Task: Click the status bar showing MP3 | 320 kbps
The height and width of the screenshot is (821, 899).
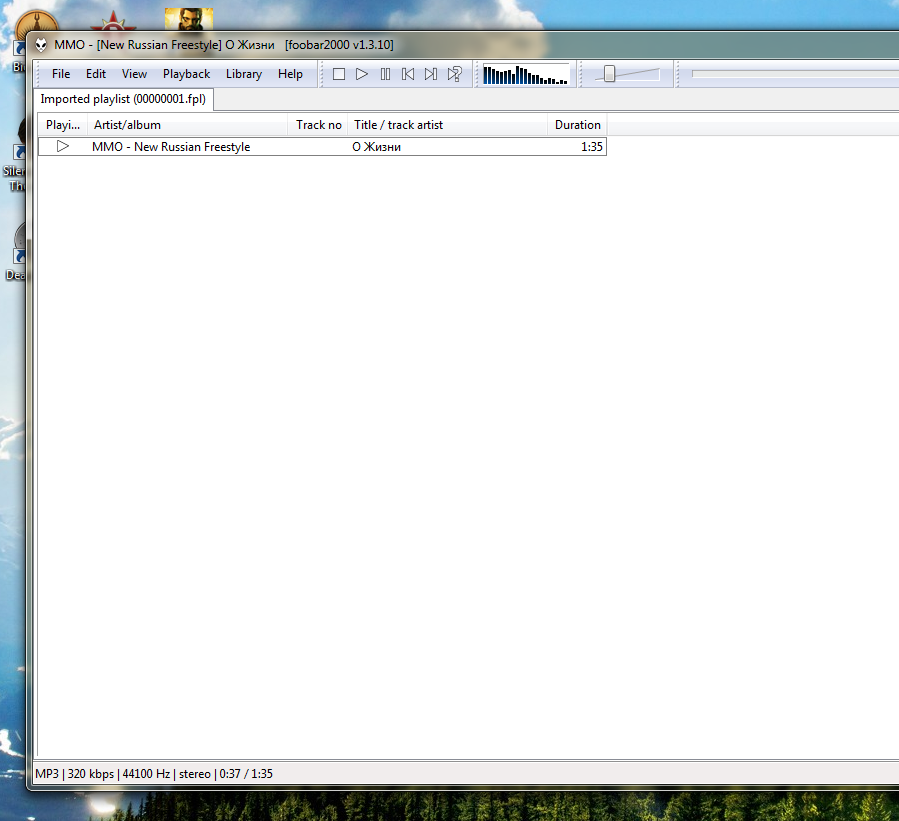Action: 154,774
